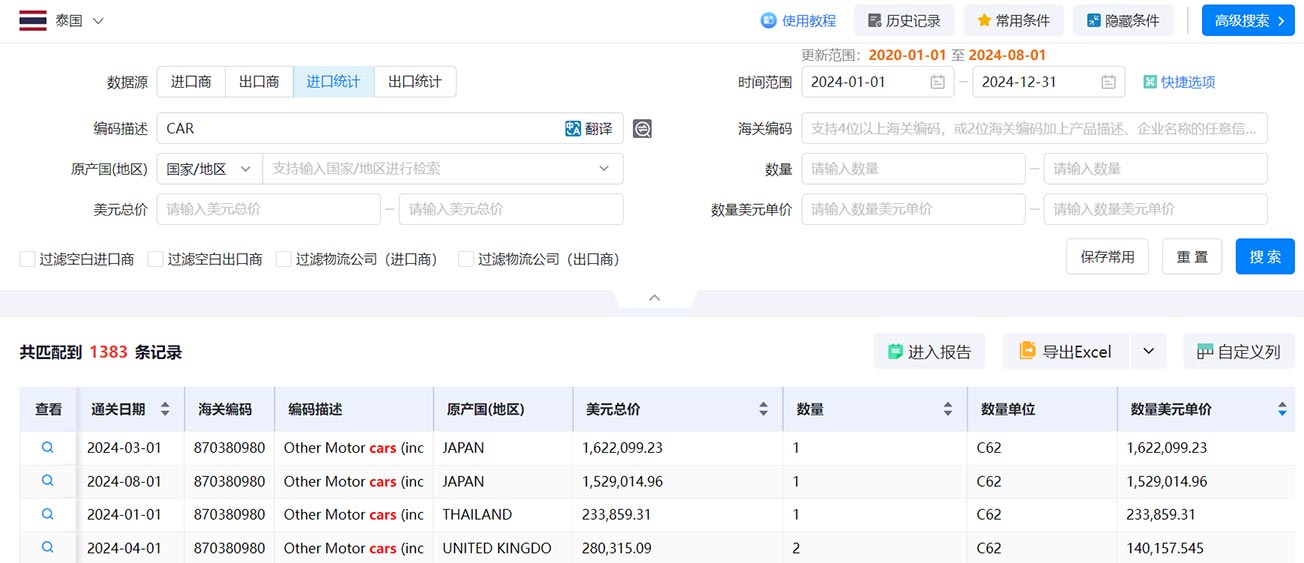
Task: Click the maximum 数量 input
Action: [1155, 169]
